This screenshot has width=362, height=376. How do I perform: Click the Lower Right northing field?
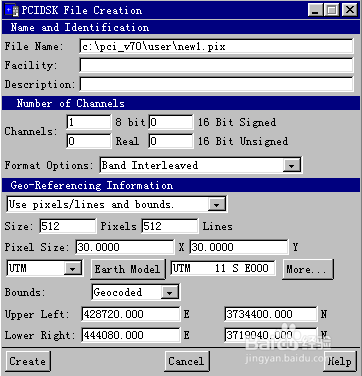pyautogui.click(x=271, y=335)
